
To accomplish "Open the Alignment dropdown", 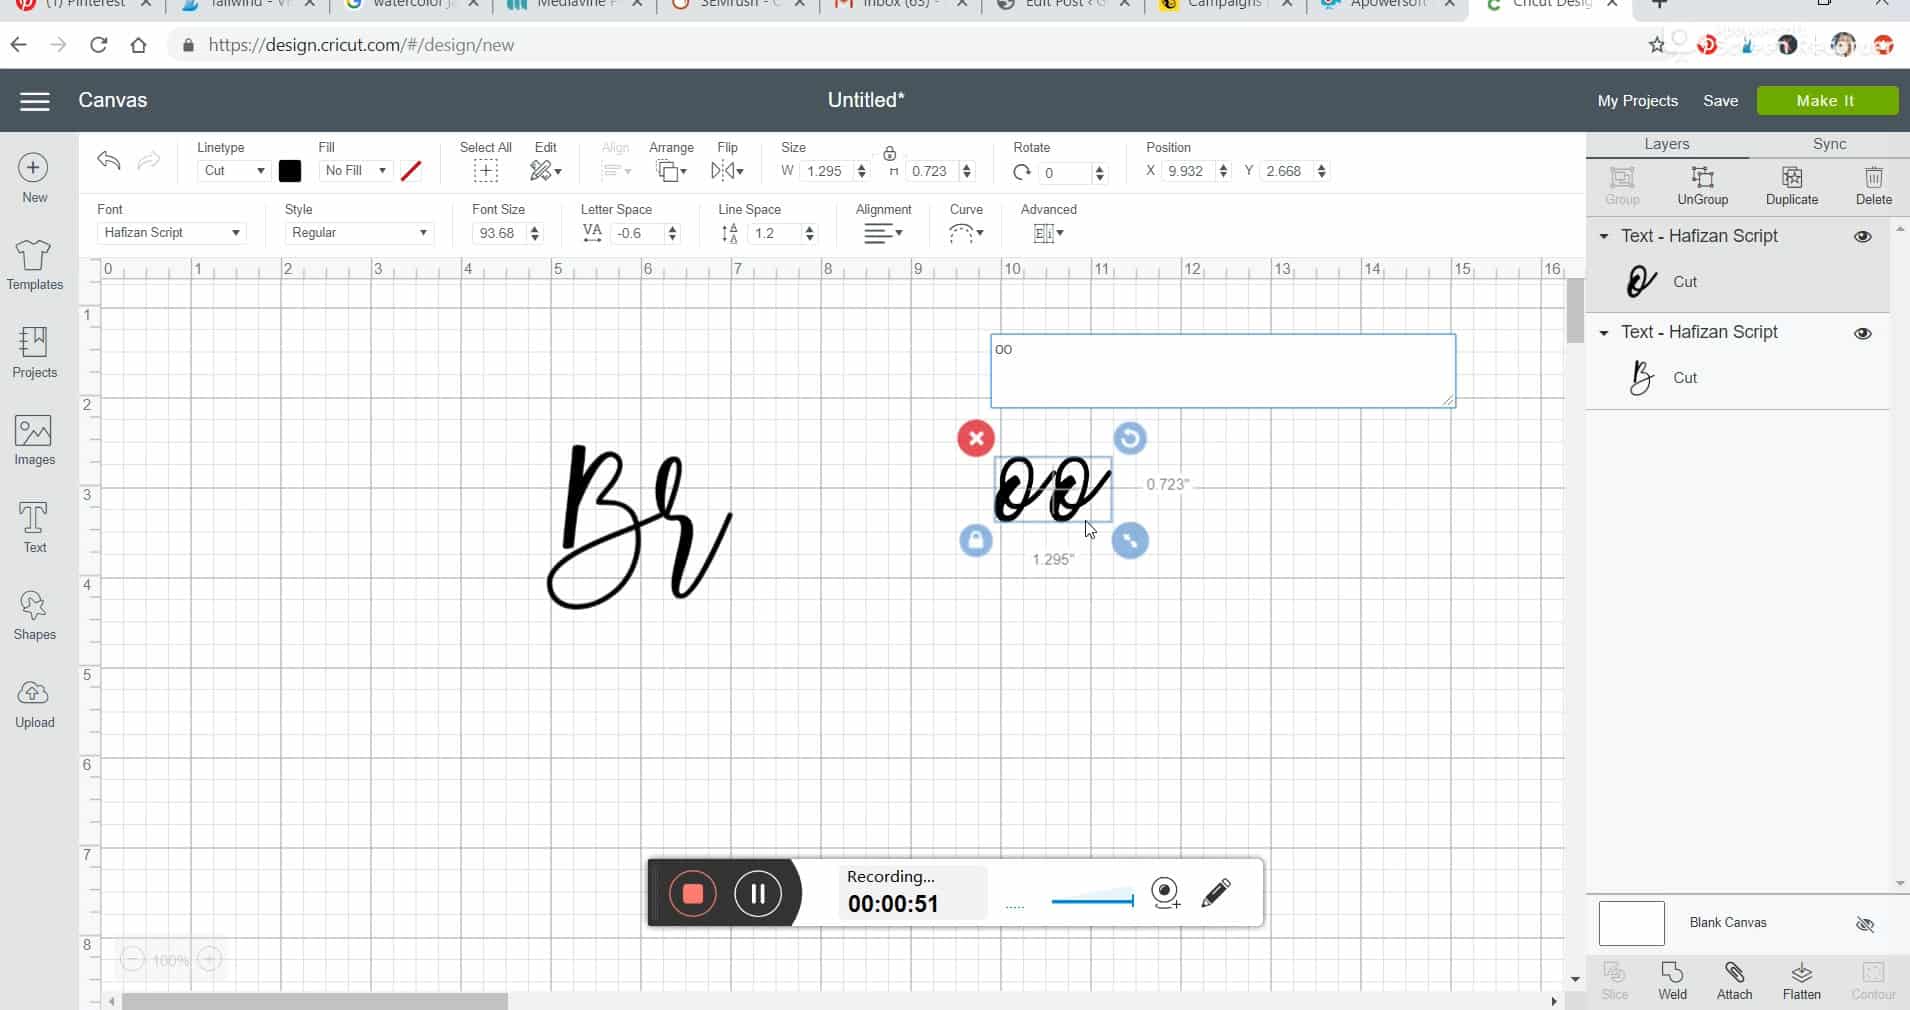I will [x=883, y=234].
